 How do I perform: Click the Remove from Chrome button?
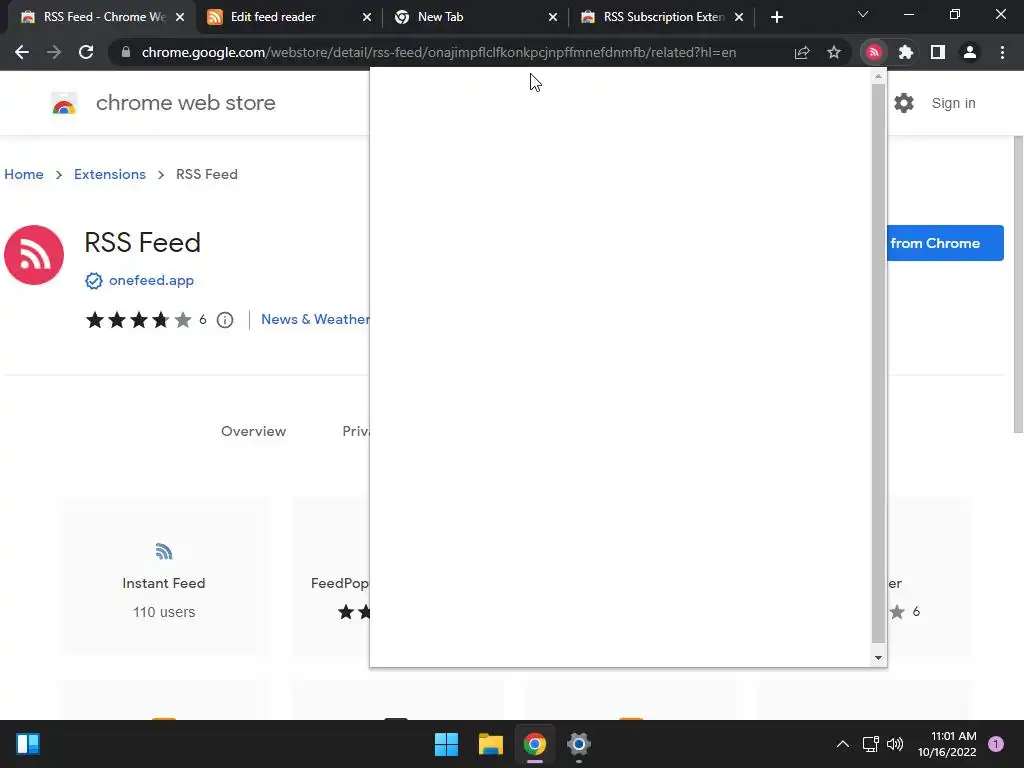coord(945,243)
